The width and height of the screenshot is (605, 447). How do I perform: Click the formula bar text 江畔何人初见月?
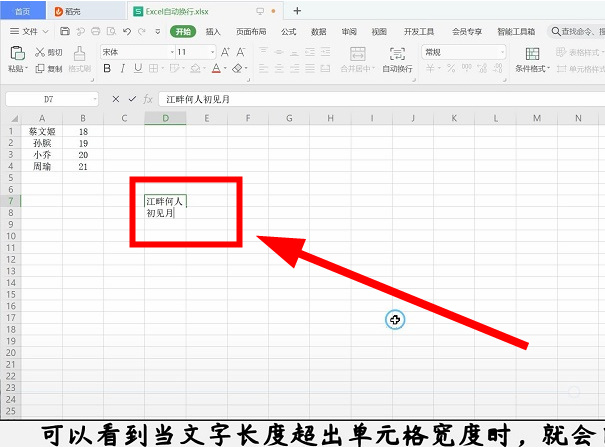(198, 99)
